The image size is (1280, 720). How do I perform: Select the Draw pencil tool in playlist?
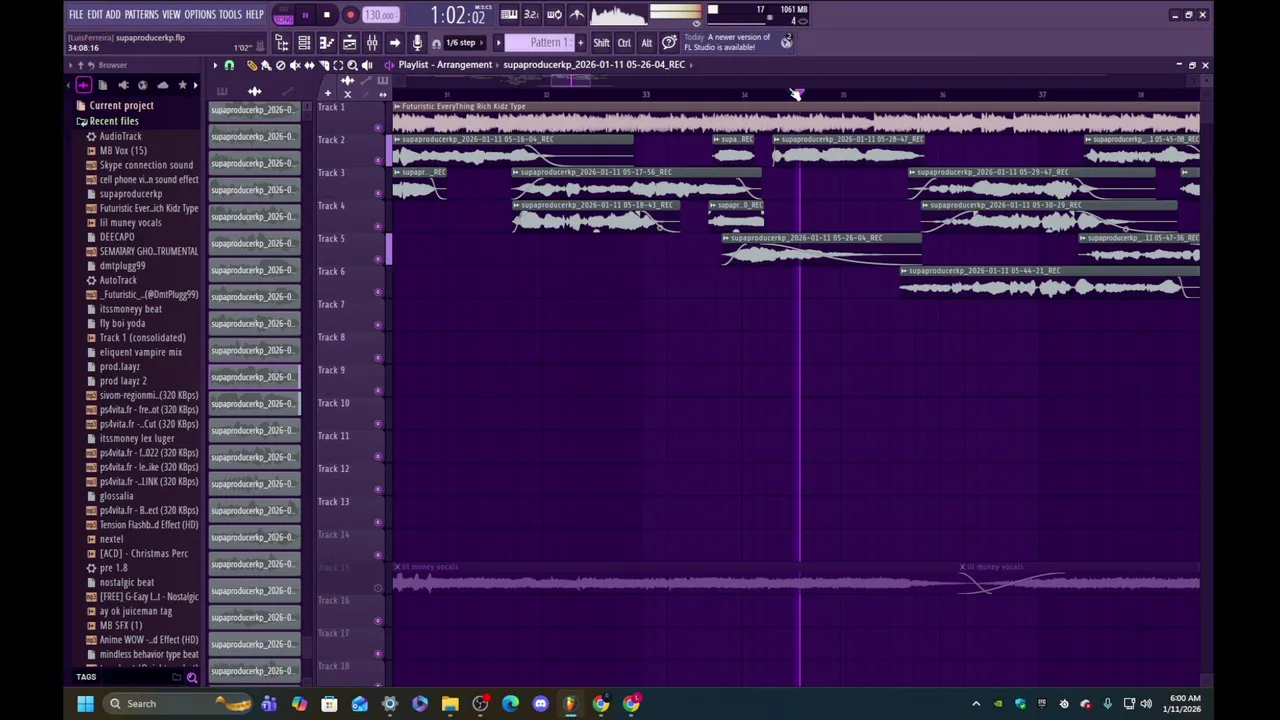coord(252,65)
